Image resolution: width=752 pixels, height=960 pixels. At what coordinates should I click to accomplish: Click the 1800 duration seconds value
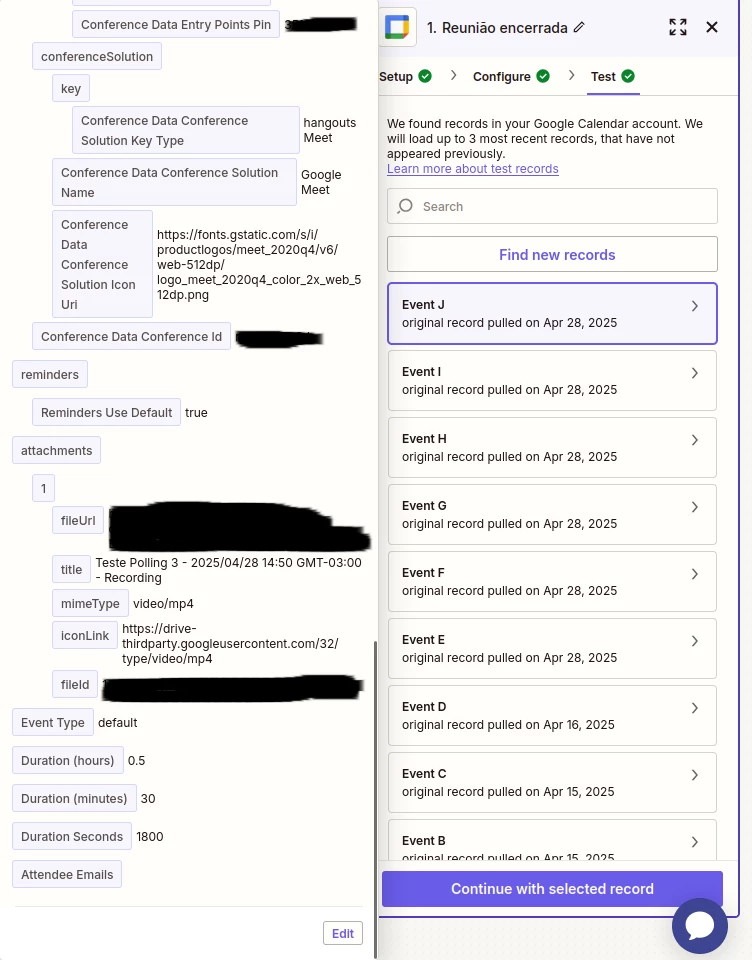click(x=150, y=836)
